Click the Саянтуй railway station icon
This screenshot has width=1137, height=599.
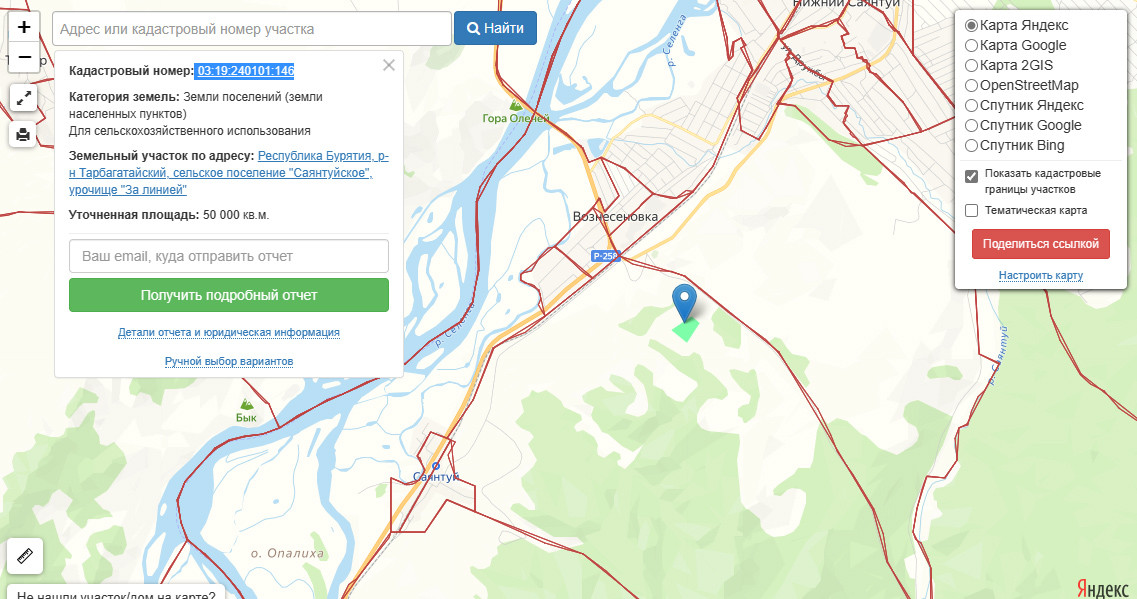click(x=436, y=466)
